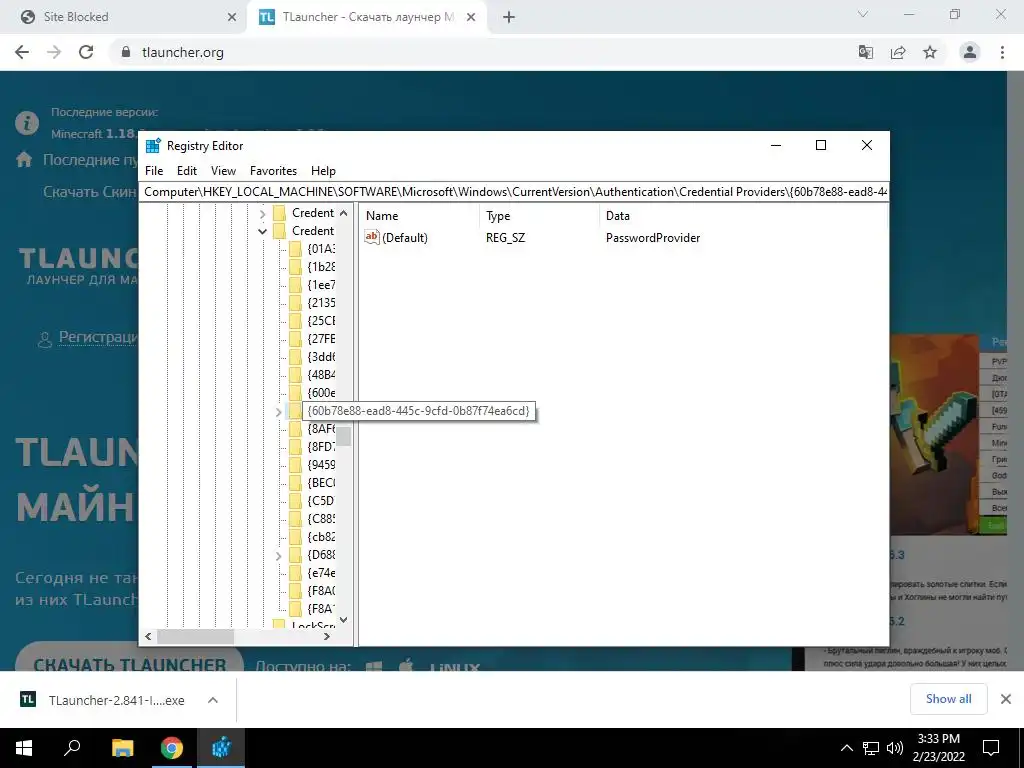Click the {BEC key label
Screen dimensions: 1024x768
321,483
